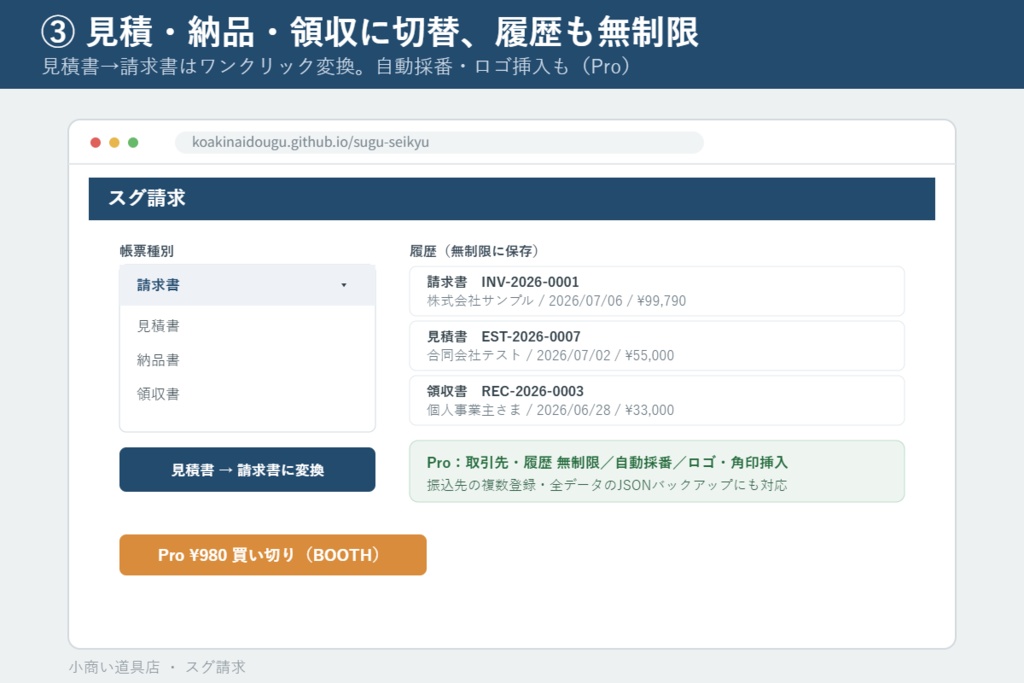Click the 帳票種別 label
Screen dimensions: 1024x683
(146, 251)
